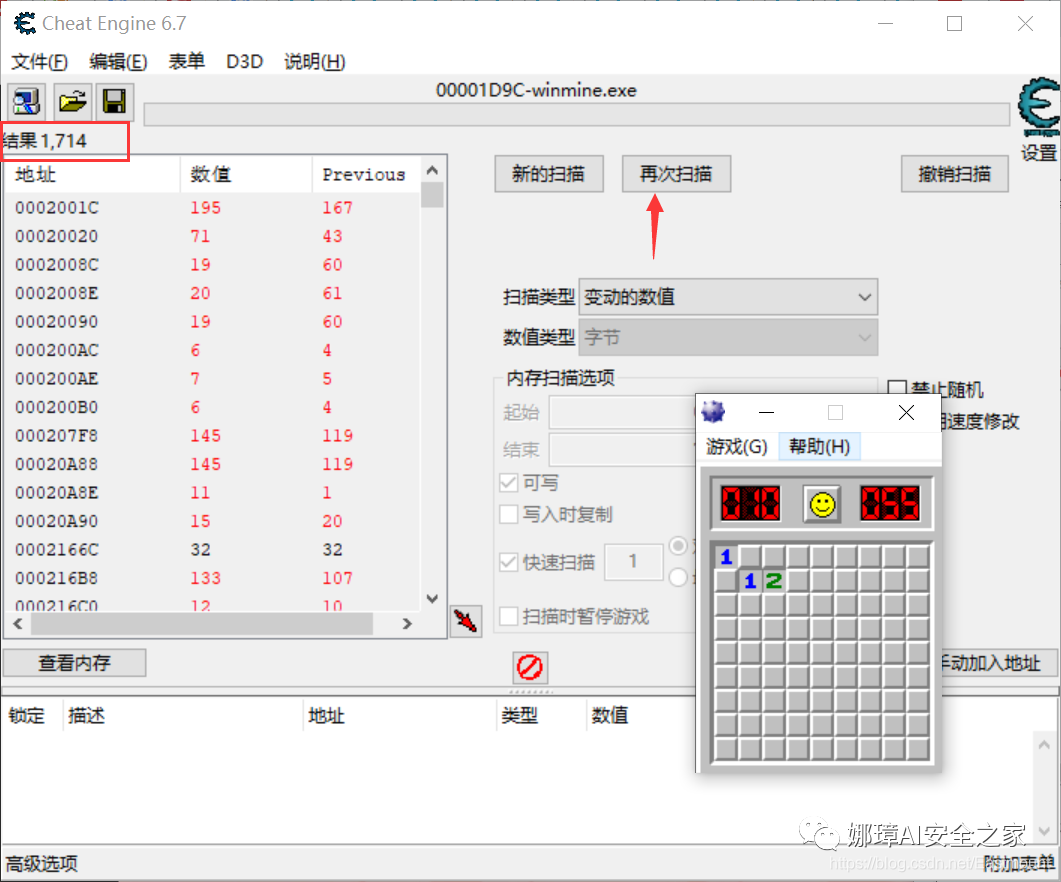Click the results list scroll right arrow
Image resolution: width=1061 pixels, height=882 pixels.
[407, 623]
